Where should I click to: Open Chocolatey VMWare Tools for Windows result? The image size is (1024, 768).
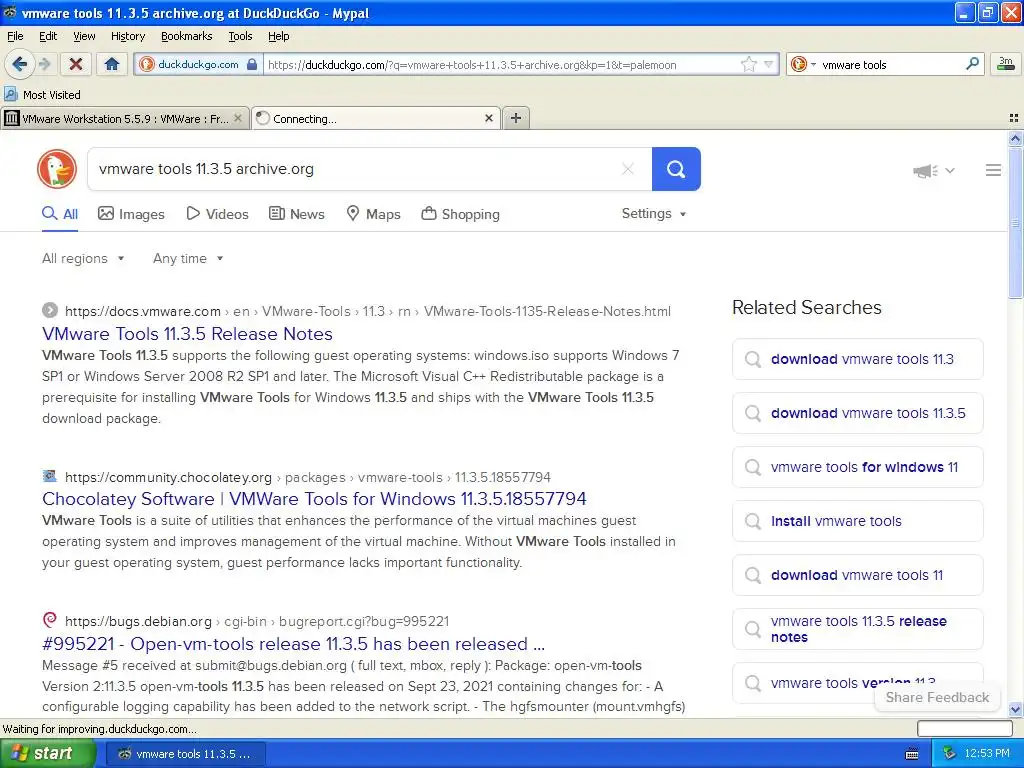(314, 499)
